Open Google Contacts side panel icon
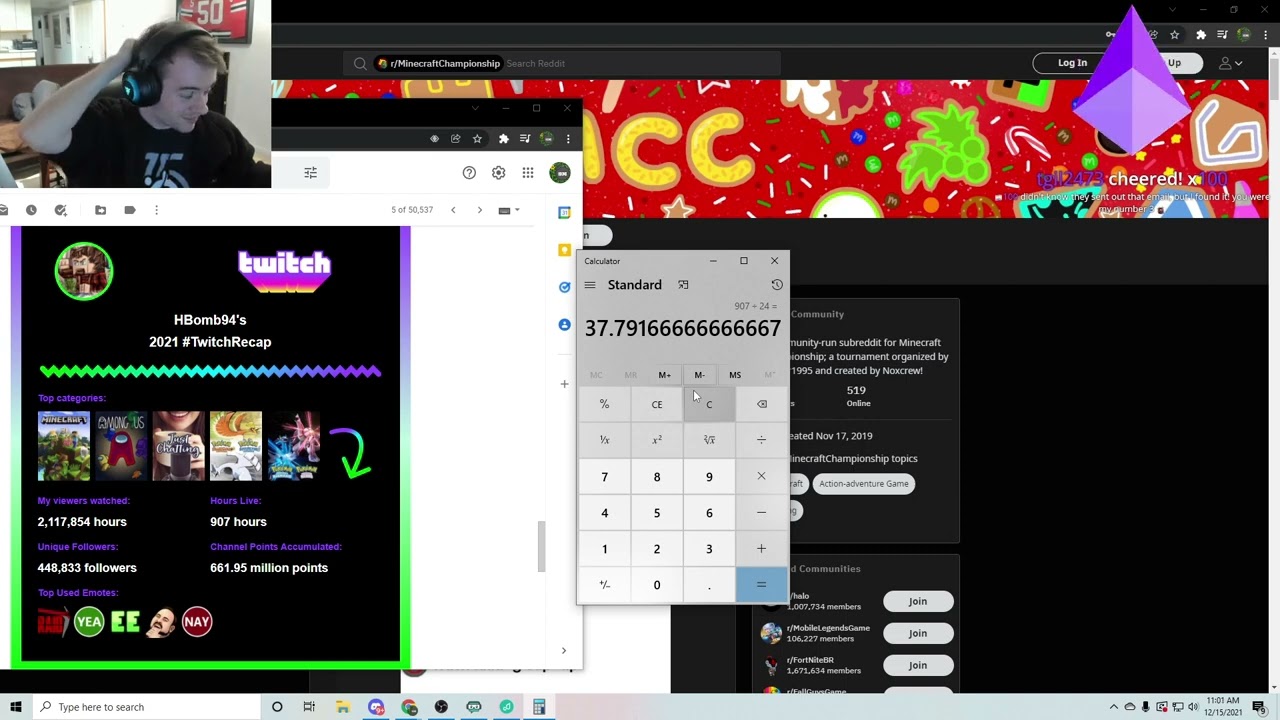The height and width of the screenshot is (720, 1280). coord(564,325)
